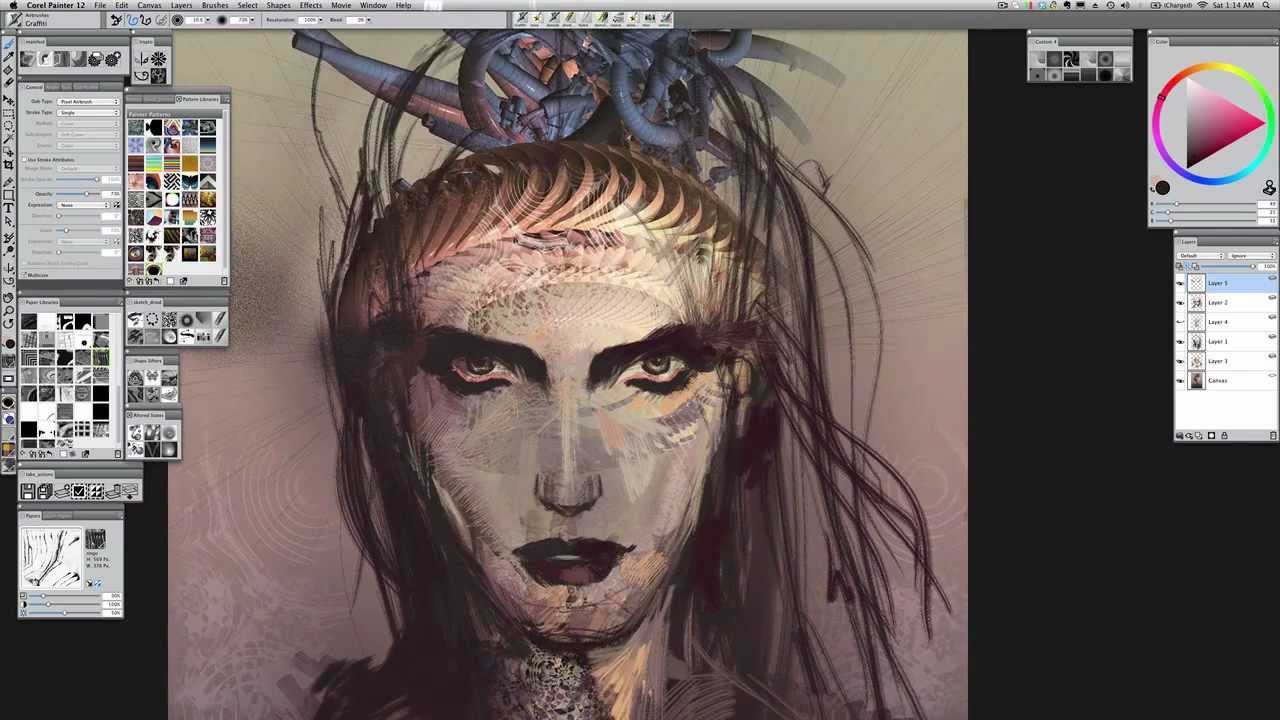Open the Dab Type dropdown

click(x=88, y=101)
